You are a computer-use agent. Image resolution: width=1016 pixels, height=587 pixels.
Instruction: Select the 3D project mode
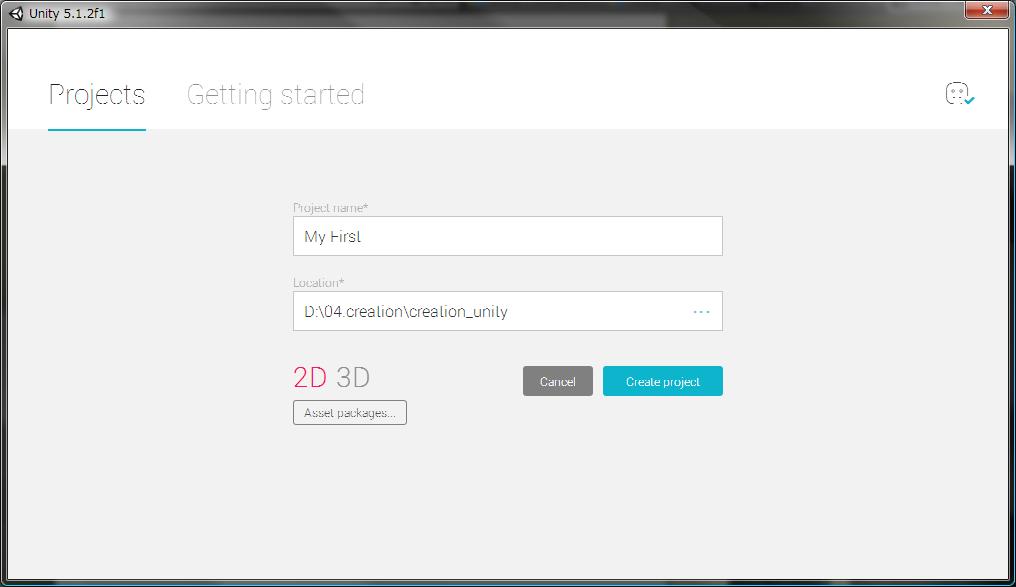pos(353,377)
